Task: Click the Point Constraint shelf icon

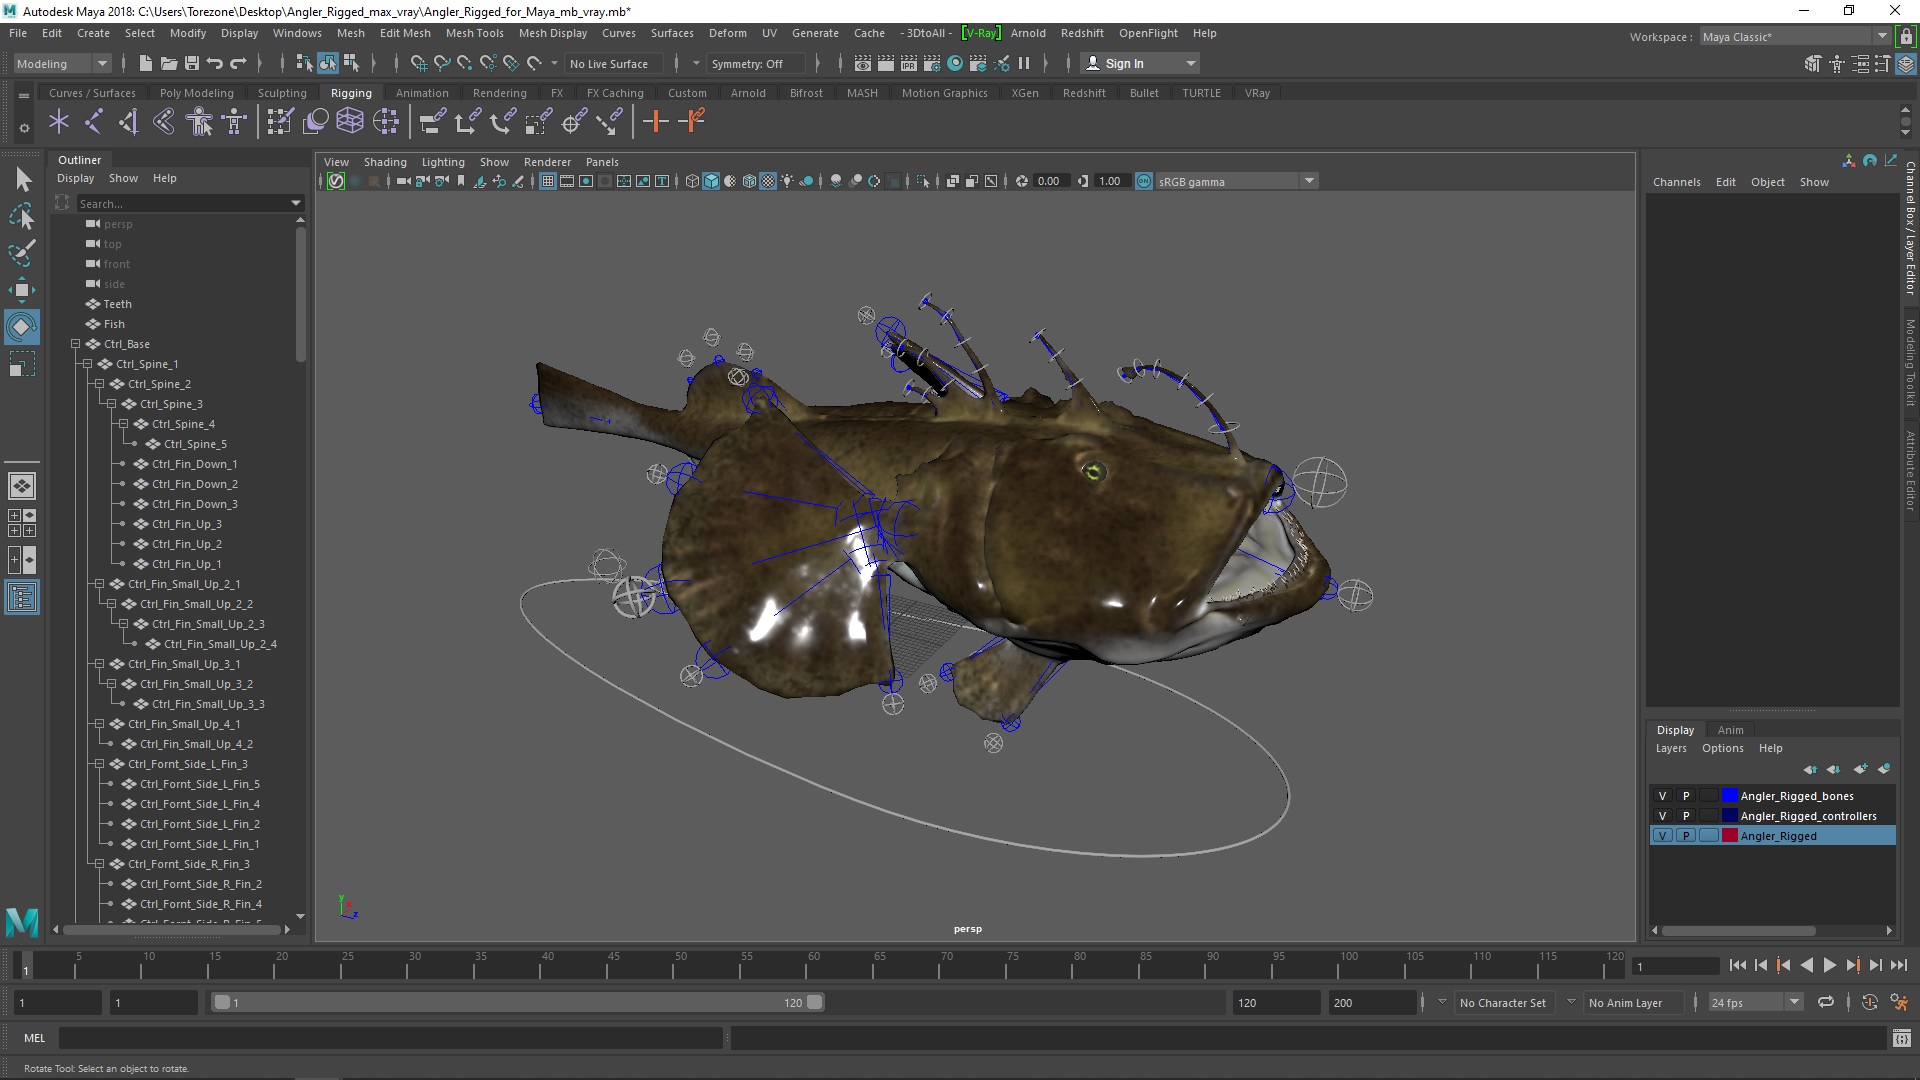Action: pos(467,122)
